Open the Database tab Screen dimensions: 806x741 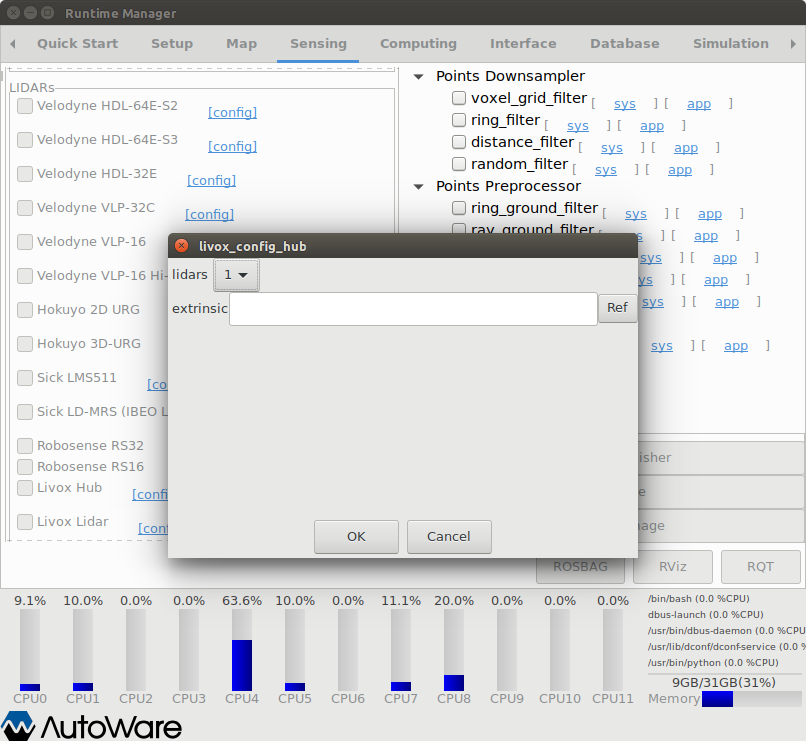[x=625, y=44]
